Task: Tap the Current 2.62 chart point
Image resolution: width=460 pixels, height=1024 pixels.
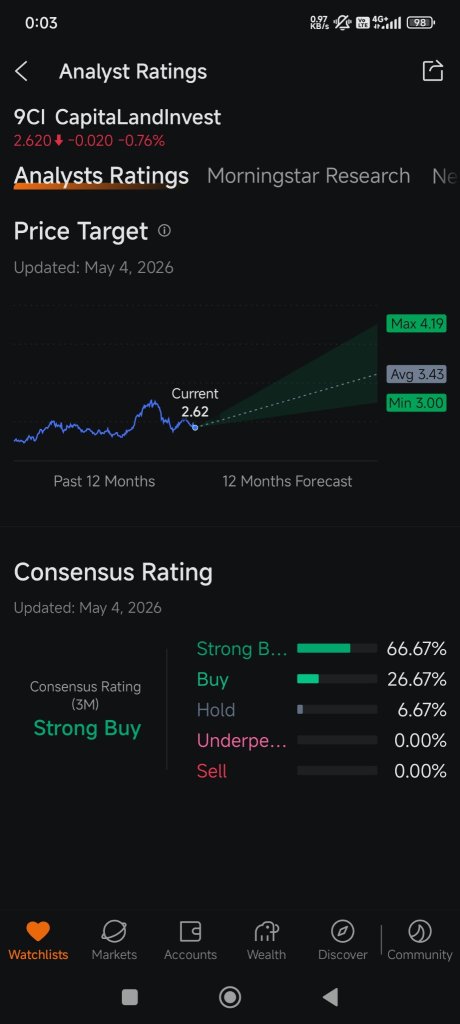Action: click(x=195, y=427)
